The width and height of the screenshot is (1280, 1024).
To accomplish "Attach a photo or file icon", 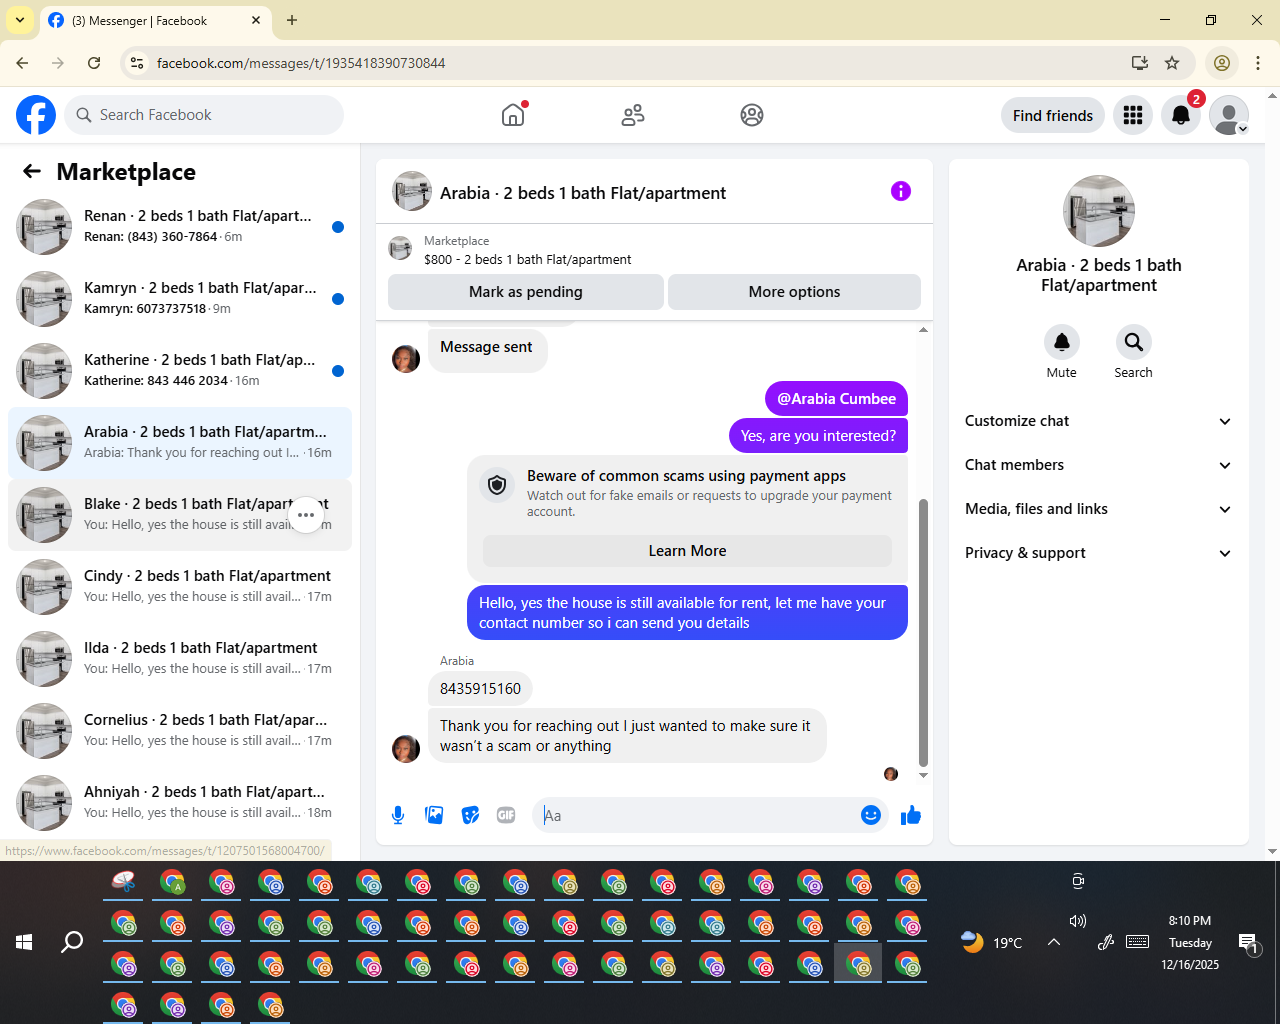I will tap(434, 815).
